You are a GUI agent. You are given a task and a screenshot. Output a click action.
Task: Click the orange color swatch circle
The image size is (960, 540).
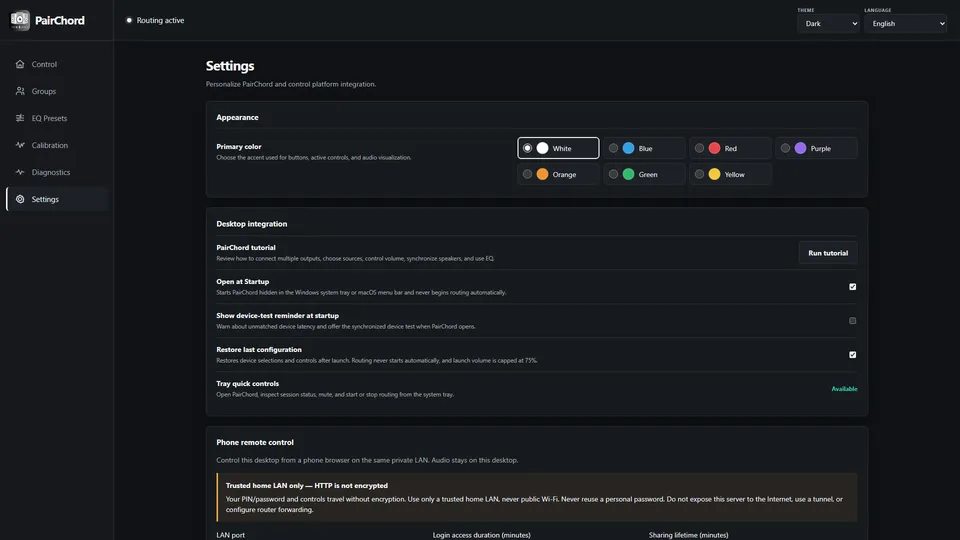pos(542,174)
